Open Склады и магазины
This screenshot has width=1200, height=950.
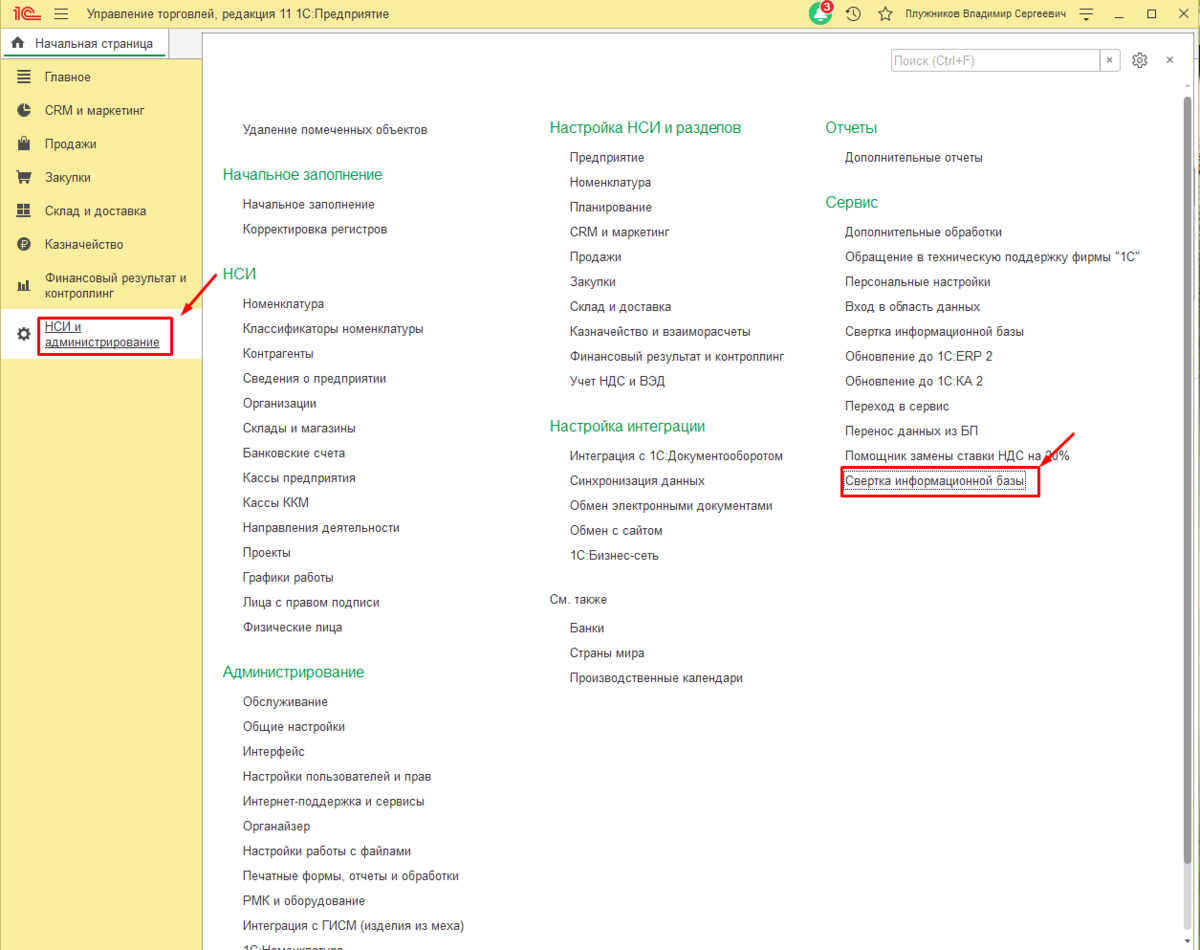[299, 428]
